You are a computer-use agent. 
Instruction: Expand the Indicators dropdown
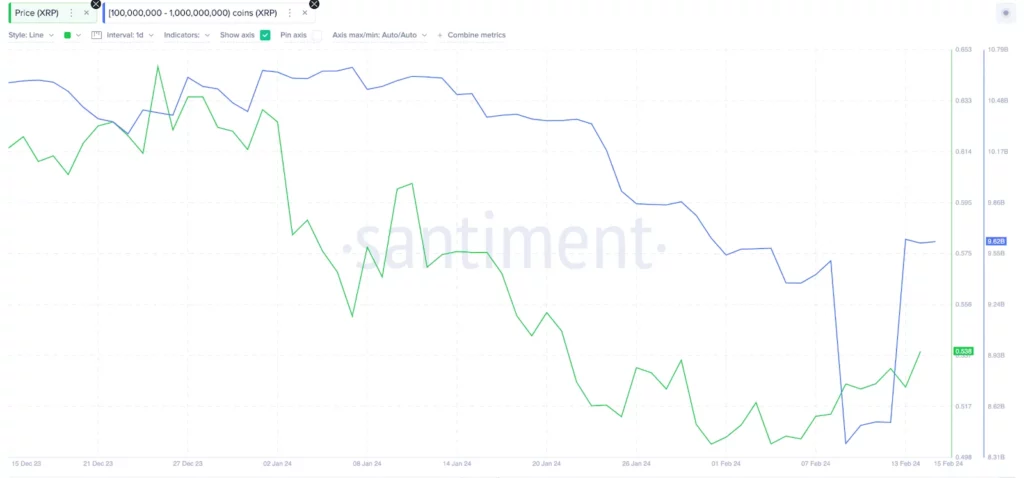pyautogui.click(x=187, y=35)
